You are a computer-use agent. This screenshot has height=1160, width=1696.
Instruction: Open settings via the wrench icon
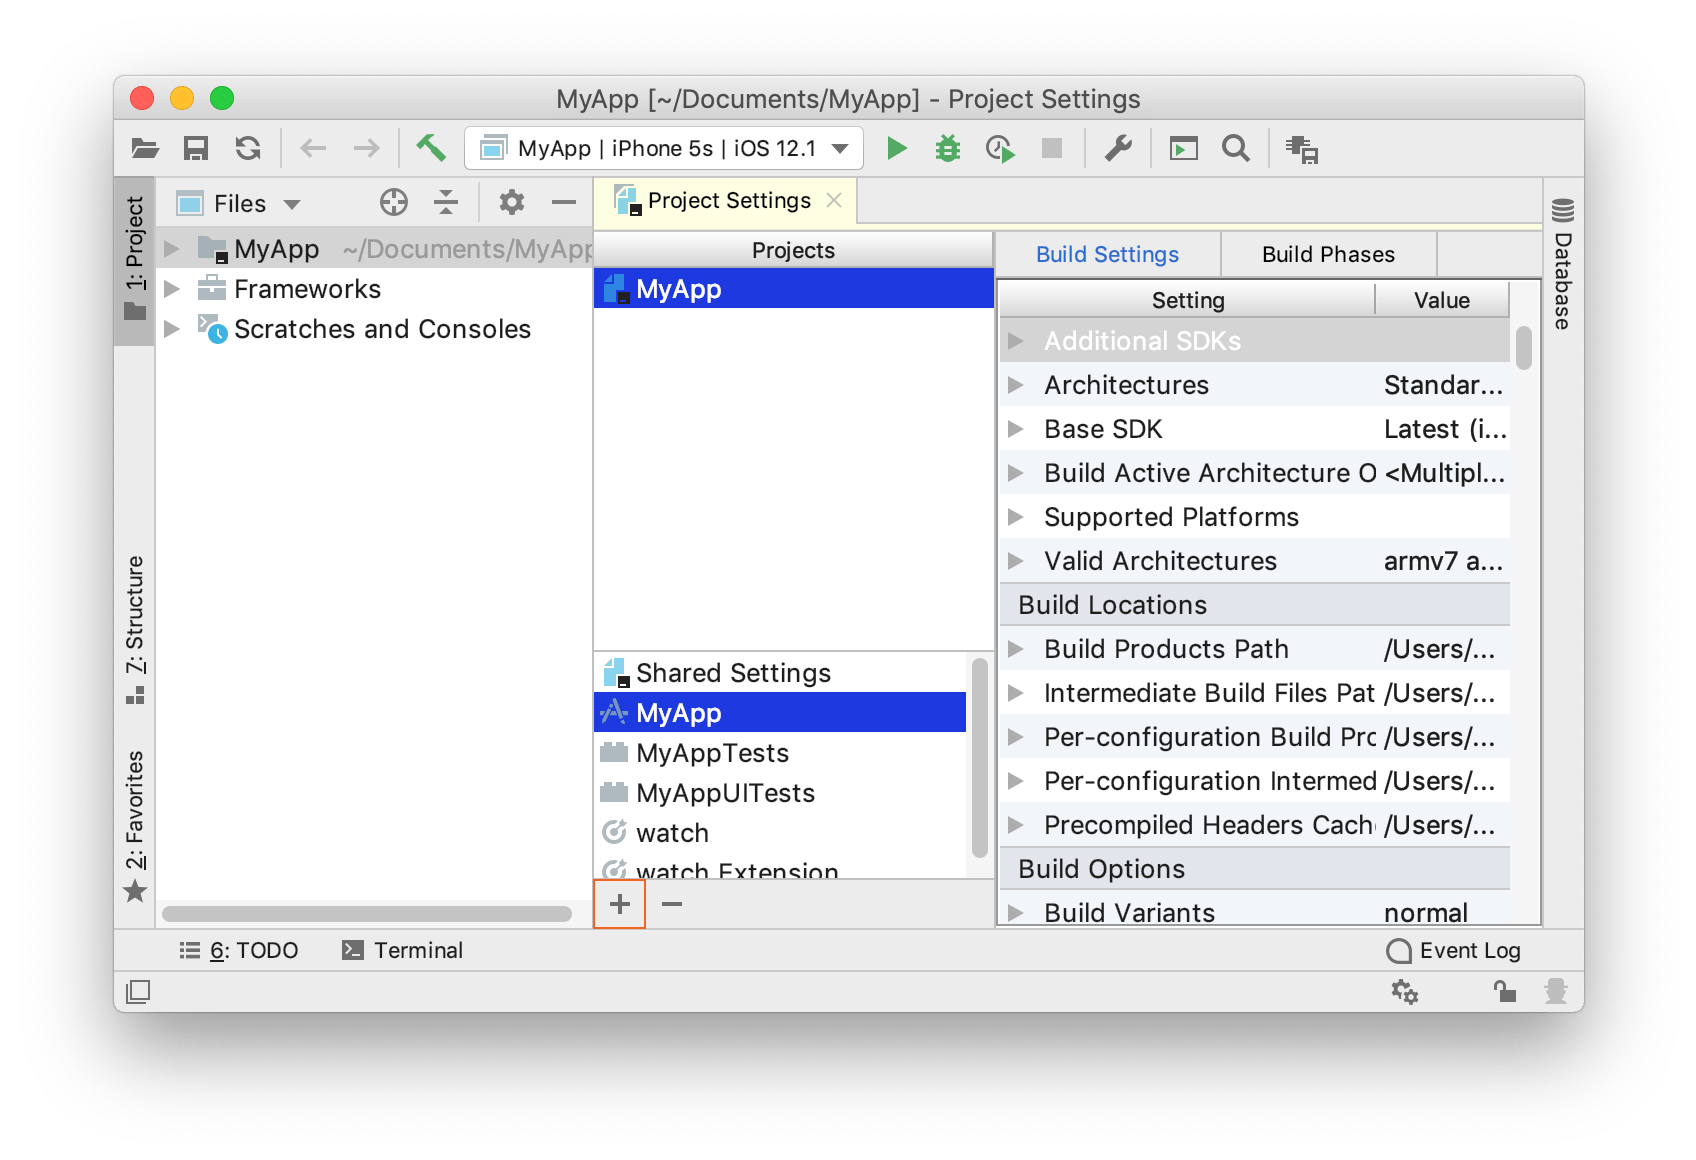tap(1118, 149)
